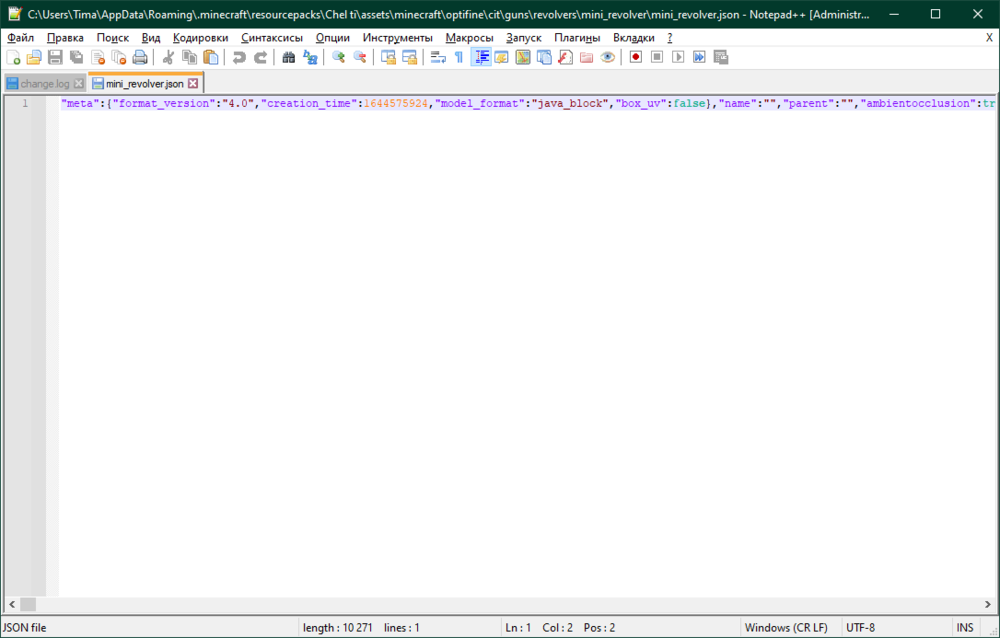Select the mini_revolver.json tab
This screenshot has height=638, width=1000.
click(145, 84)
